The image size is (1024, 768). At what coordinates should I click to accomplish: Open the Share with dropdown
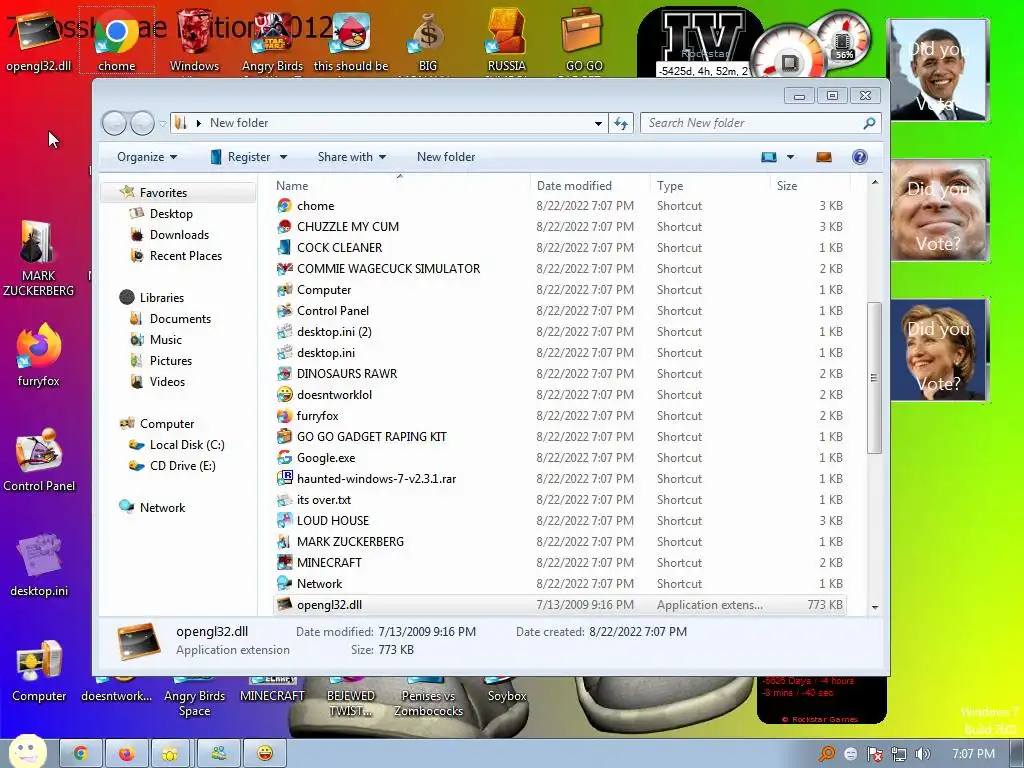tap(352, 157)
